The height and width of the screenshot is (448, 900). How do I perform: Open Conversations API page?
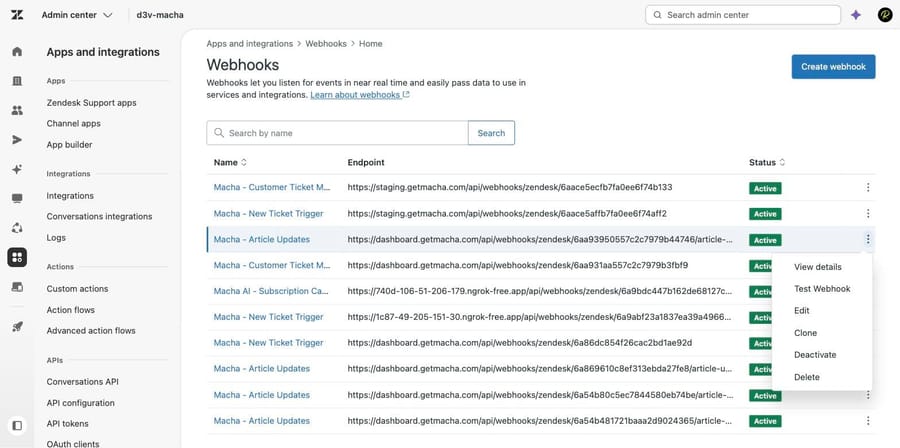click(x=83, y=381)
